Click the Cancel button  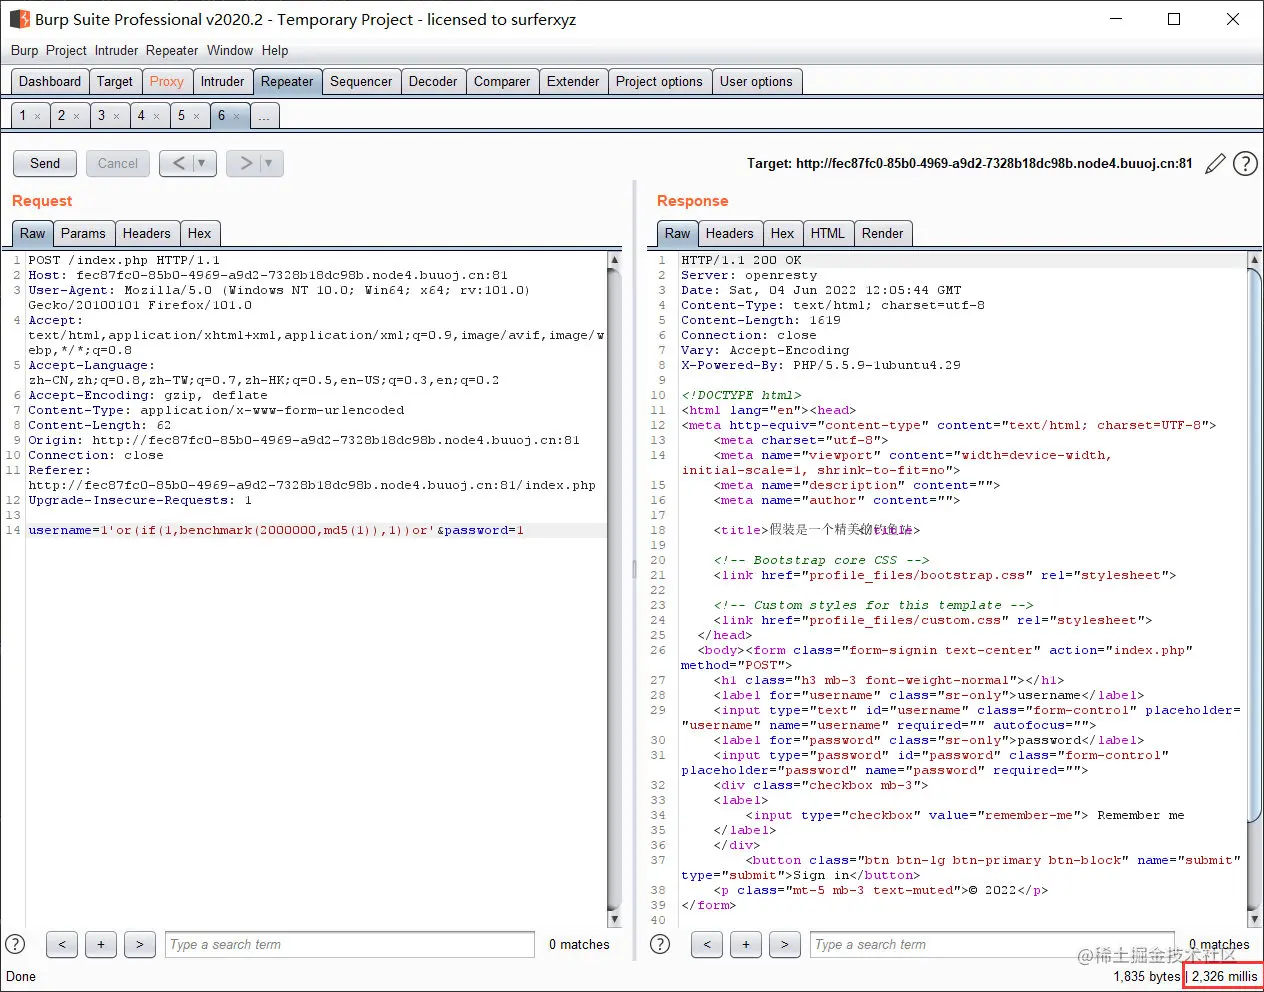click(x=118, y=163)
